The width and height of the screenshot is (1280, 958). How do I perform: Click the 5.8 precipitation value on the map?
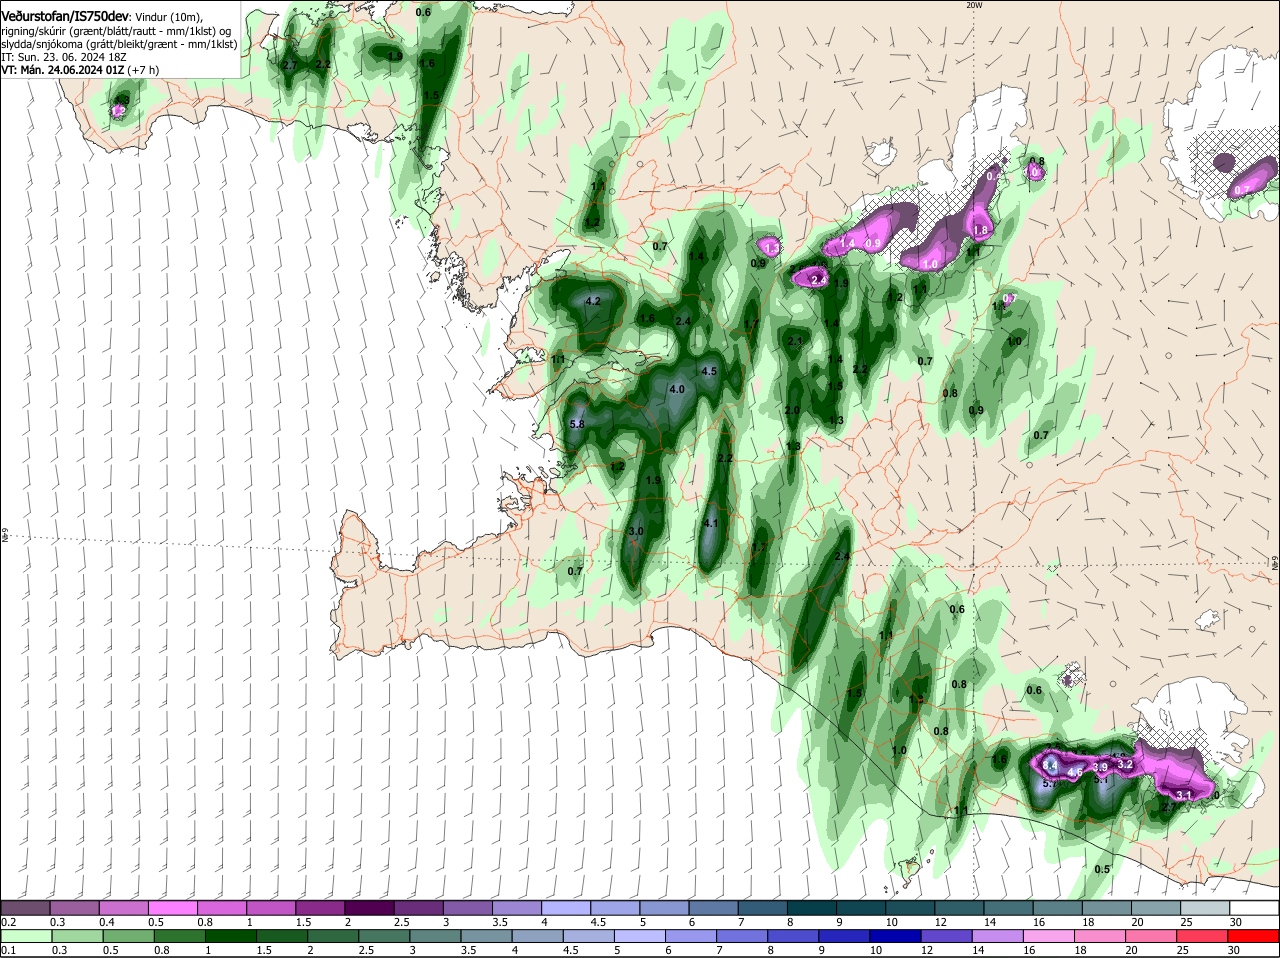pos(576,425)
